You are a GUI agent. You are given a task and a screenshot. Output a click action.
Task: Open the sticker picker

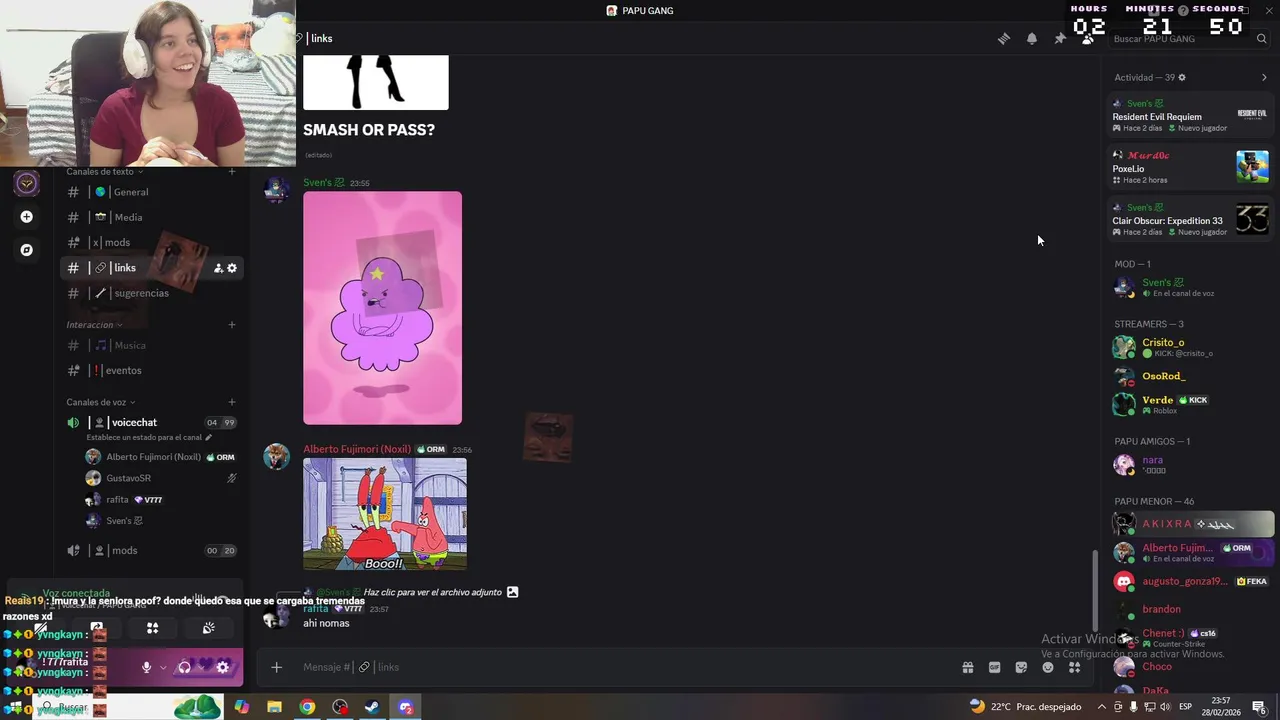pos(1021,667)
